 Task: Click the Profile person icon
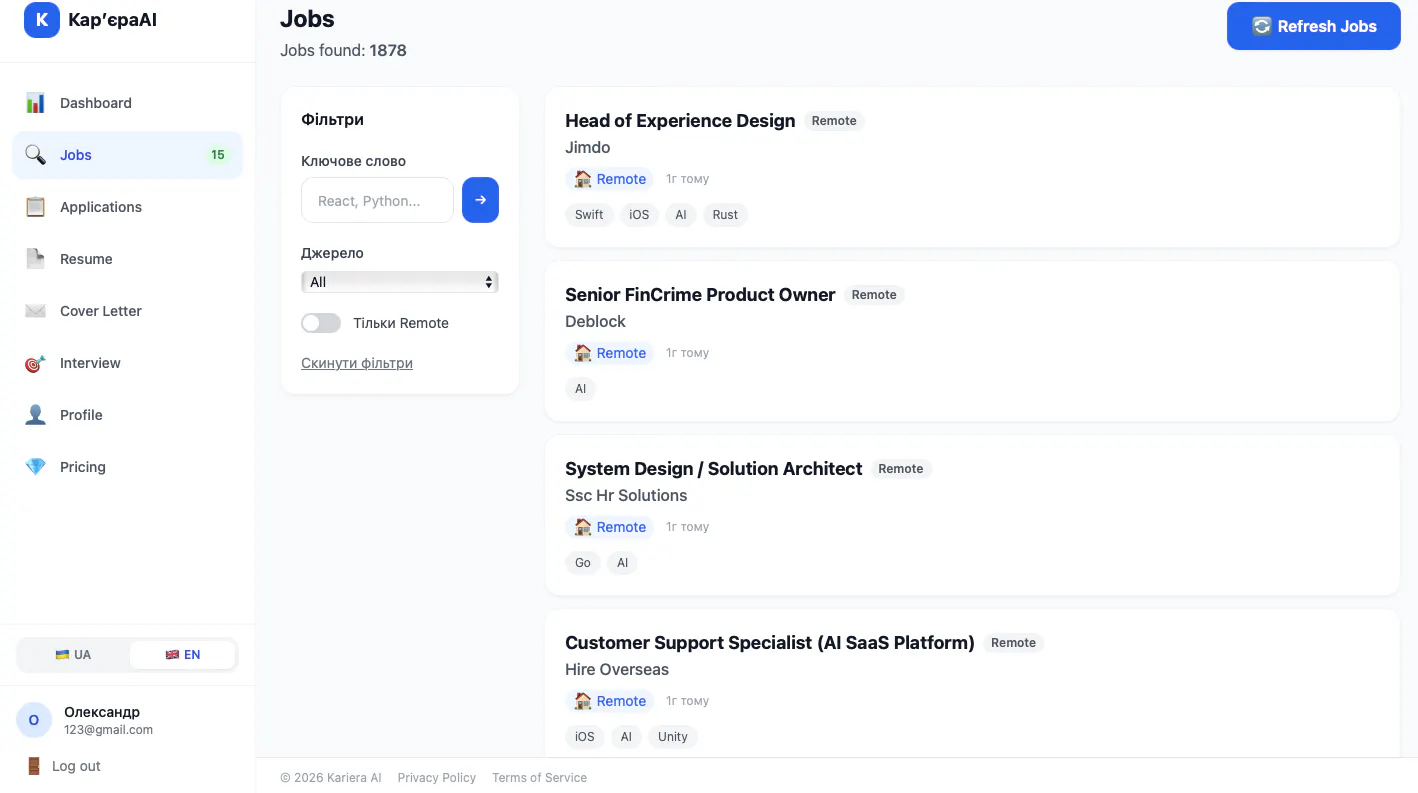coord(35,415)
